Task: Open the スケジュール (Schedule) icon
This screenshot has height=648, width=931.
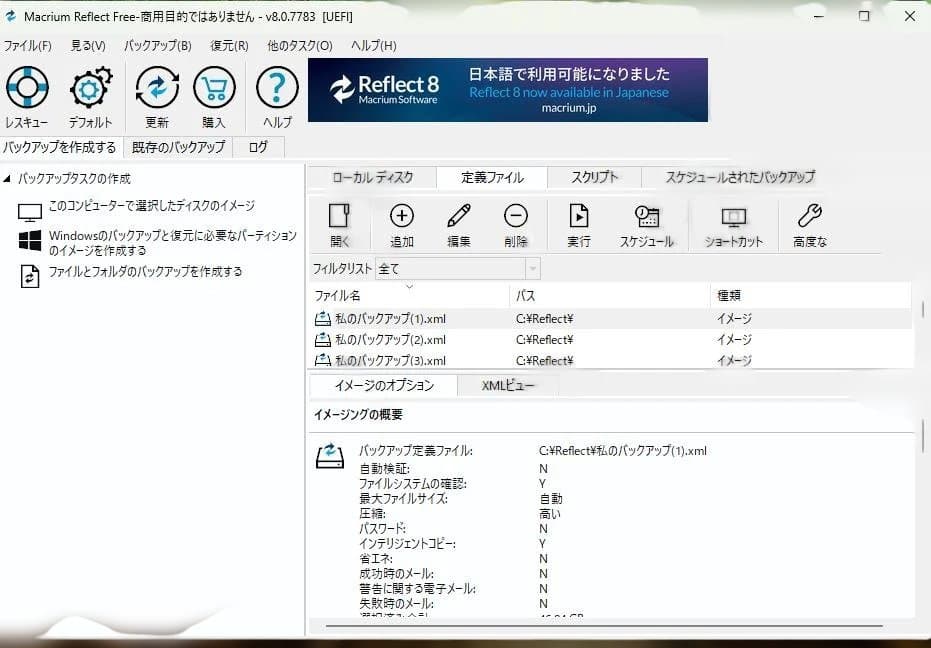Action: tap(646, 222)
